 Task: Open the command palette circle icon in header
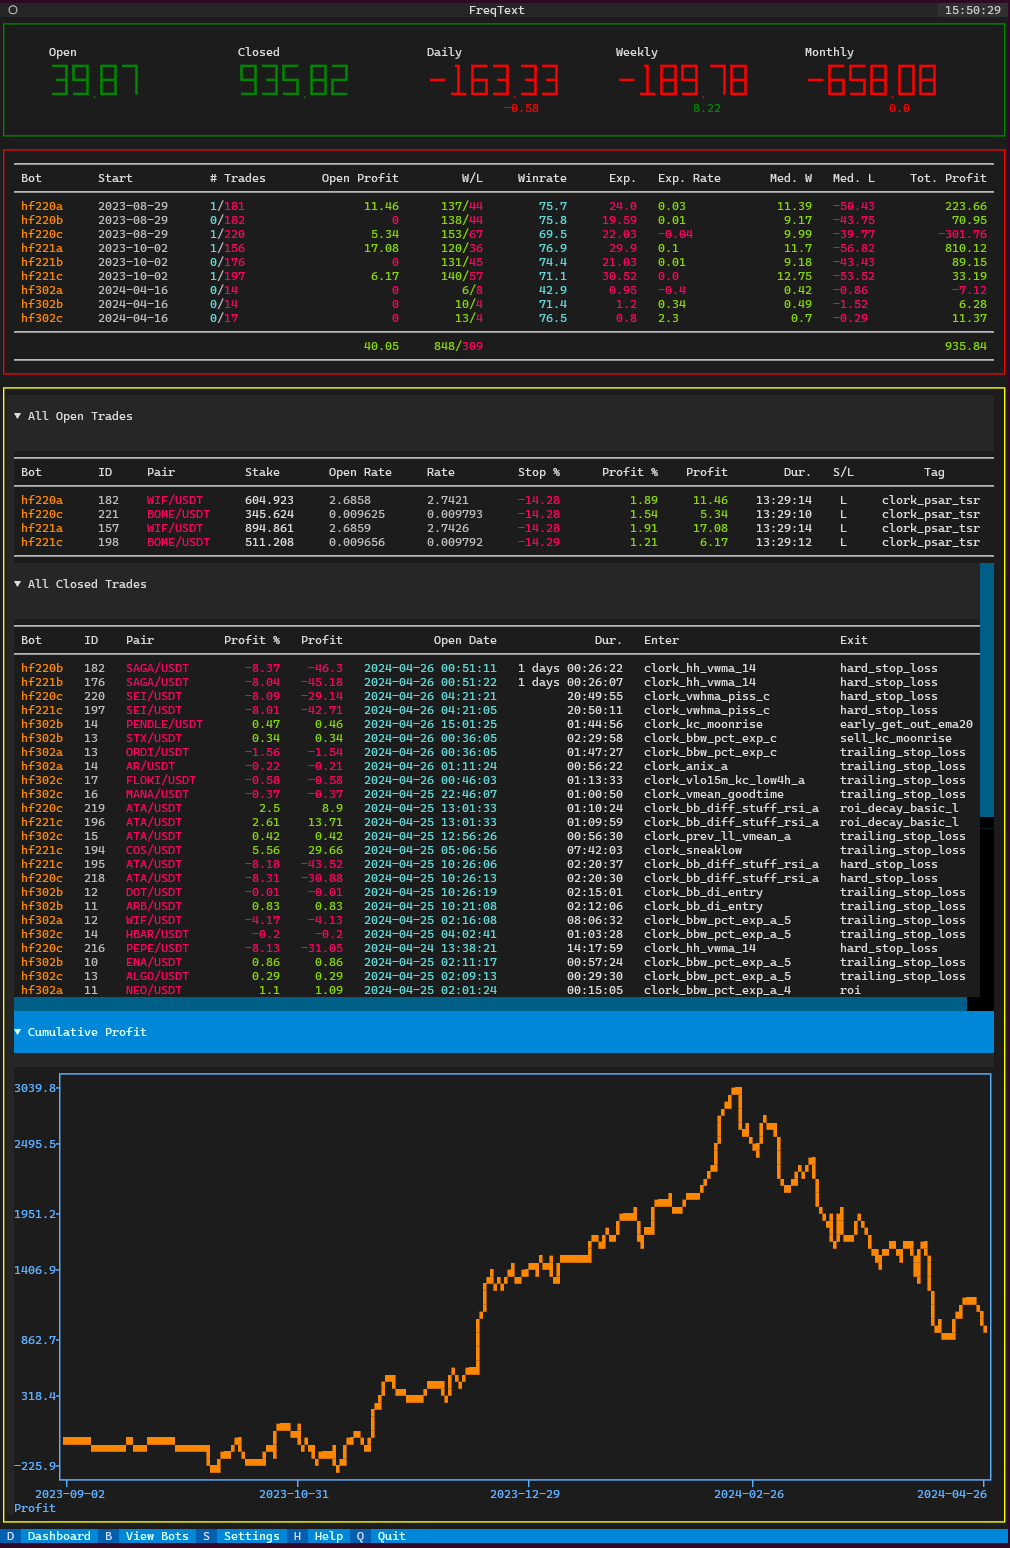(x=13, y=10)
